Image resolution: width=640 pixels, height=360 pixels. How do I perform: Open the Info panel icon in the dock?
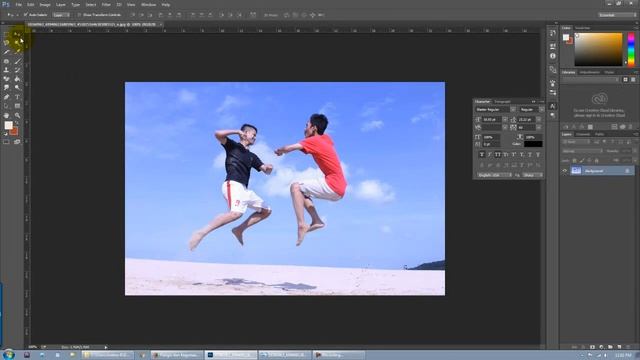tap(553, 56)
